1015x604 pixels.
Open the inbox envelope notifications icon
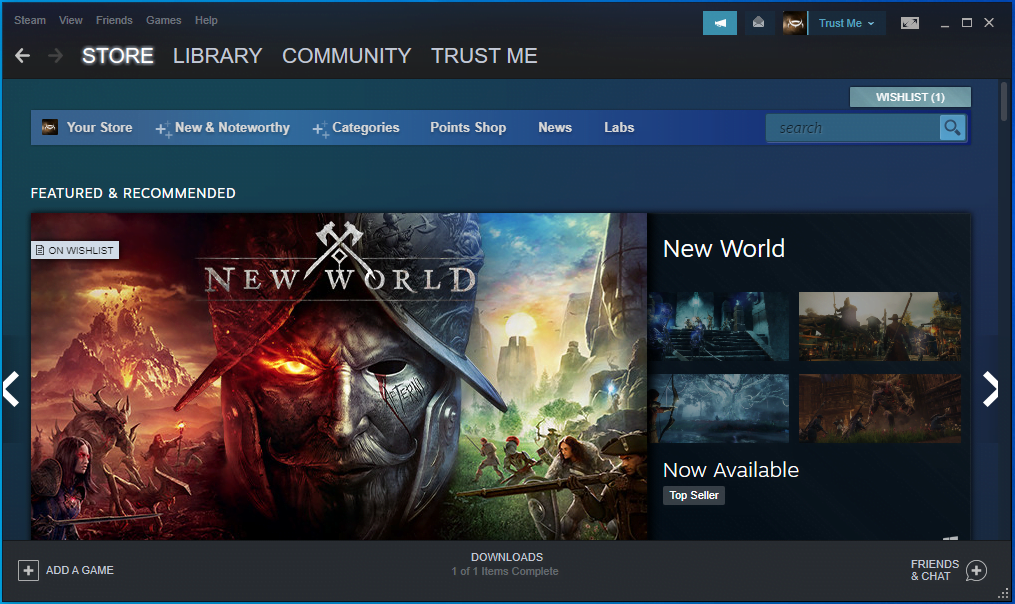click(758, 23)
